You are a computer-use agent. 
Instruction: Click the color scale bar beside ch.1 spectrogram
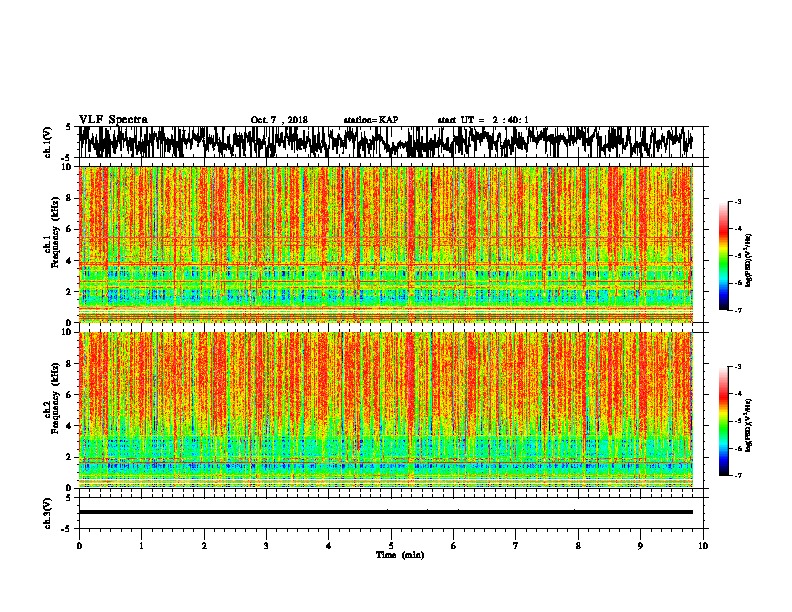724,256
